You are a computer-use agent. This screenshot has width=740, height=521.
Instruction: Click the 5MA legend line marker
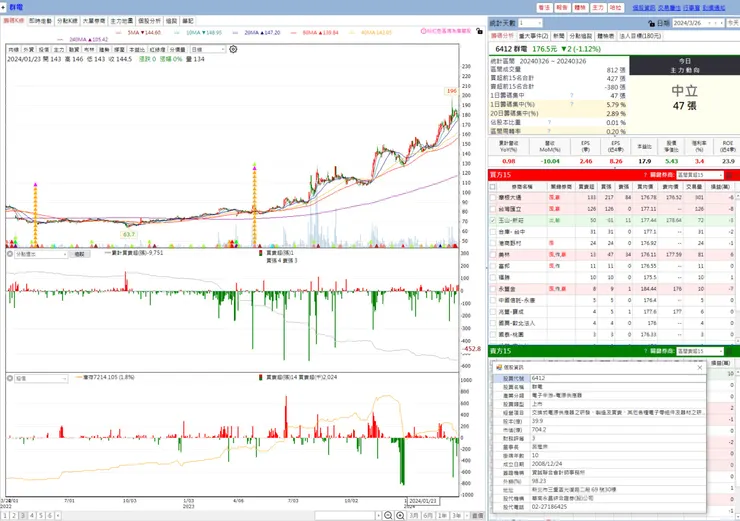(x=118, y=33)
